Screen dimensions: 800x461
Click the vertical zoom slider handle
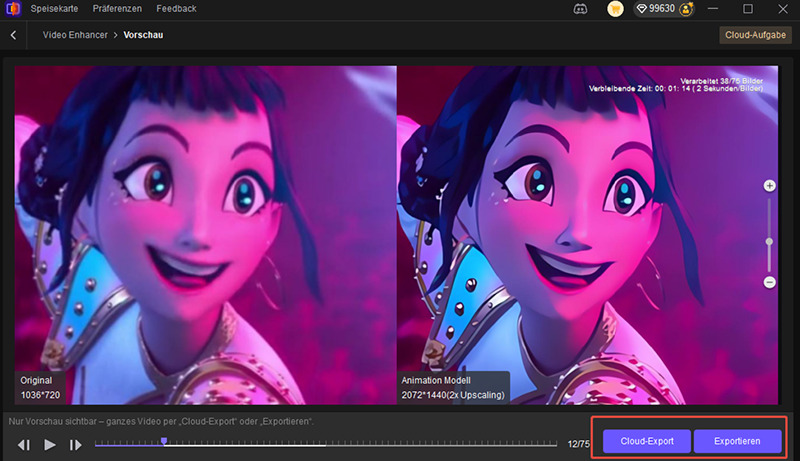(x=769, y=242)
